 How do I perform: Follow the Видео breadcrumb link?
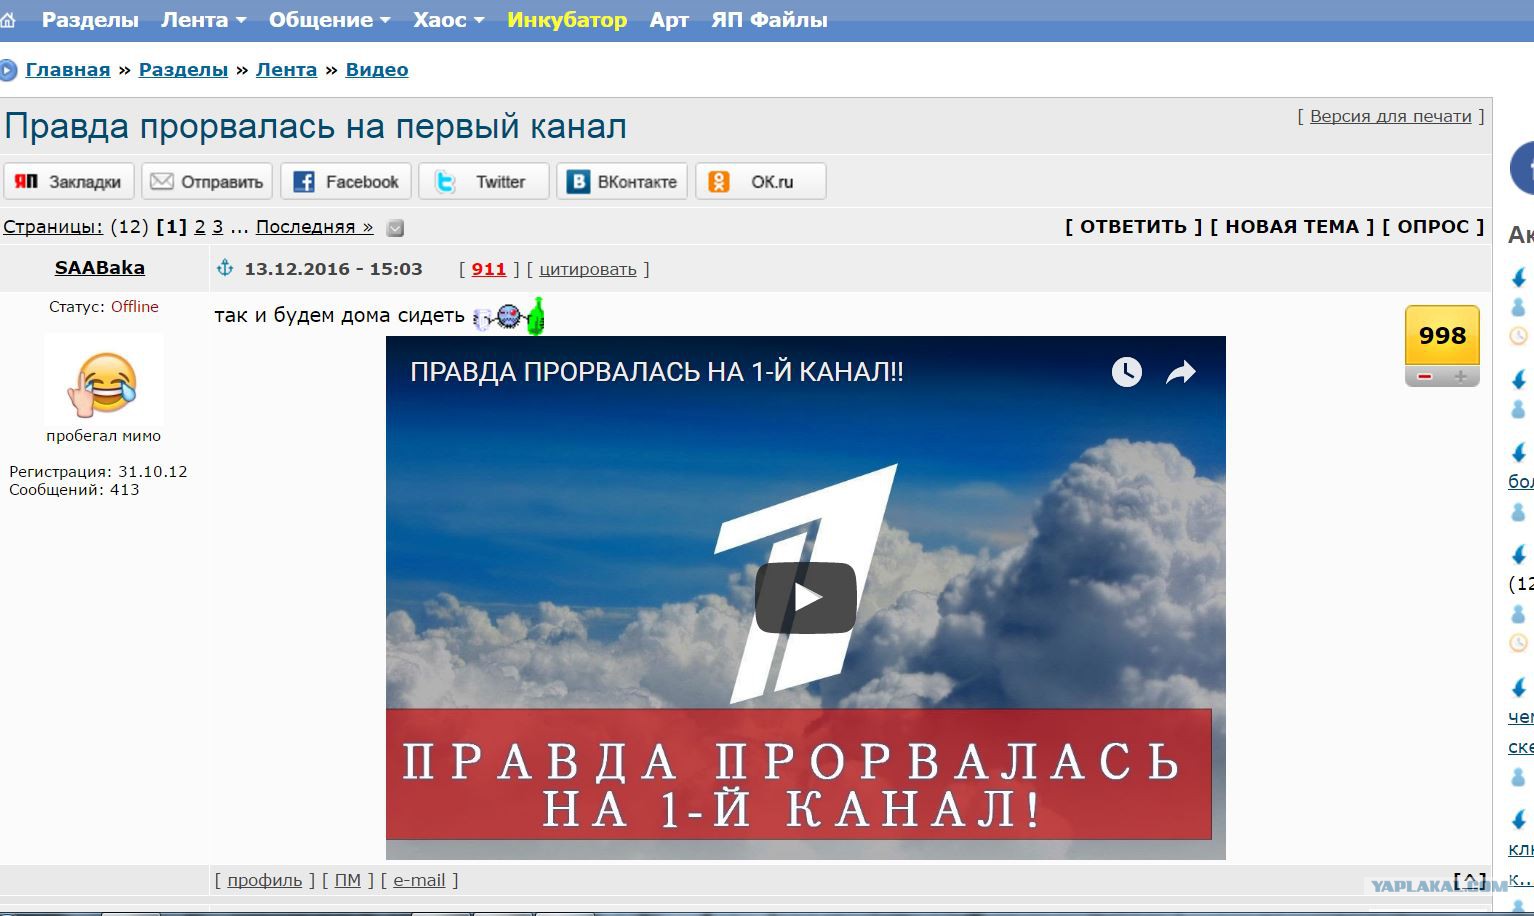(377, 70)
